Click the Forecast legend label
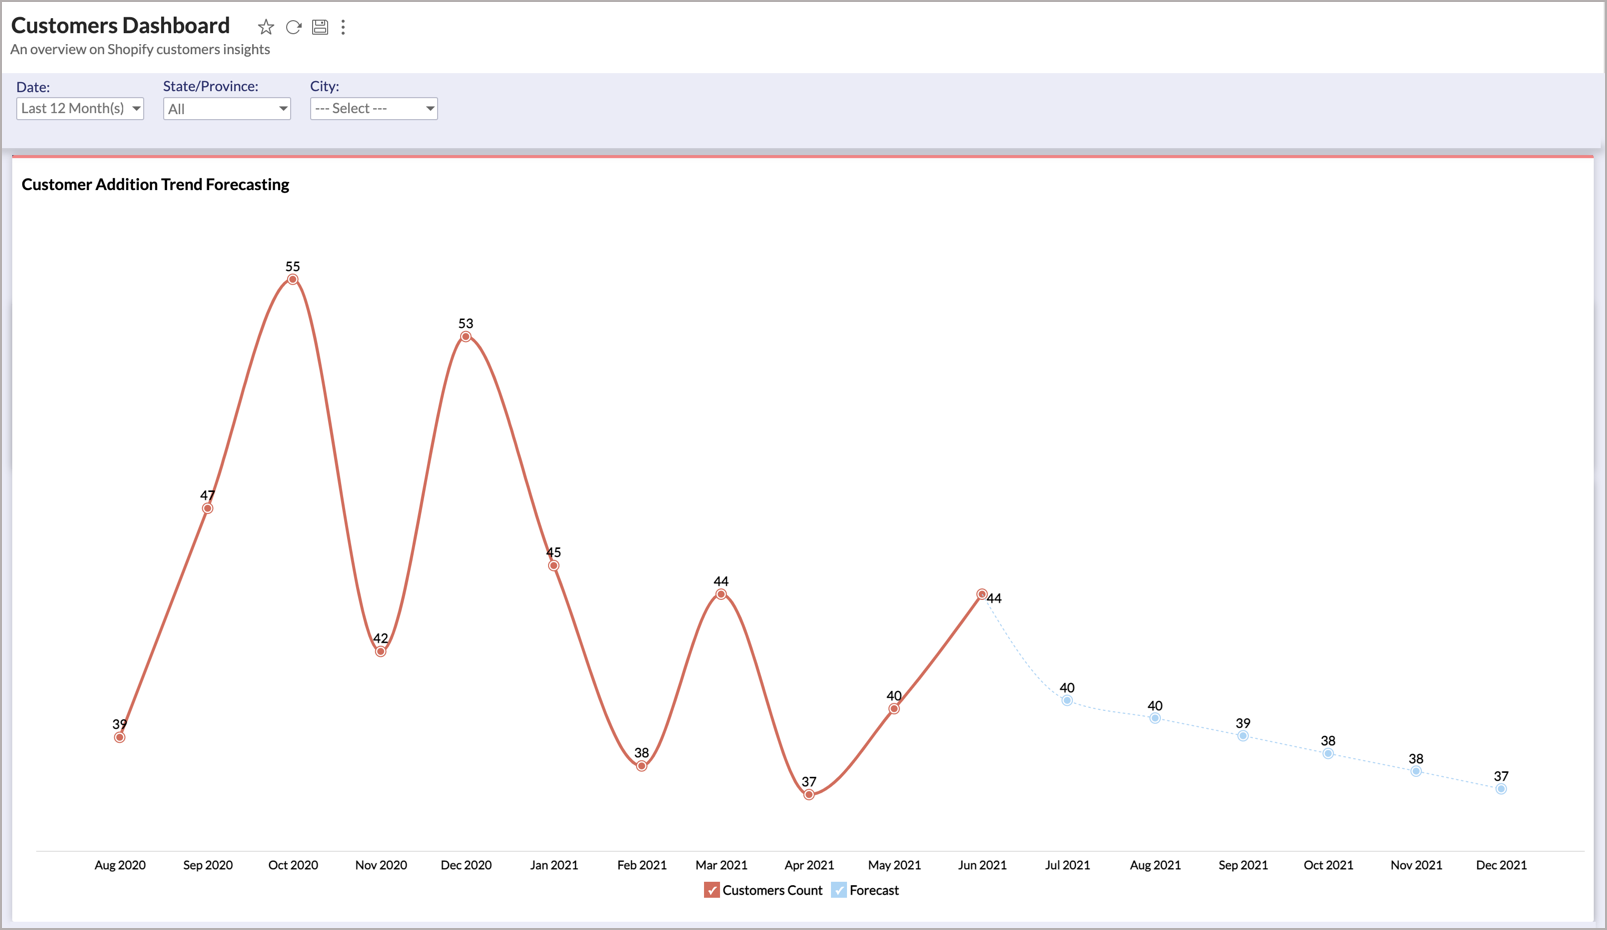The width and height of the screenshot is (1607, 930). click(874, 890)
